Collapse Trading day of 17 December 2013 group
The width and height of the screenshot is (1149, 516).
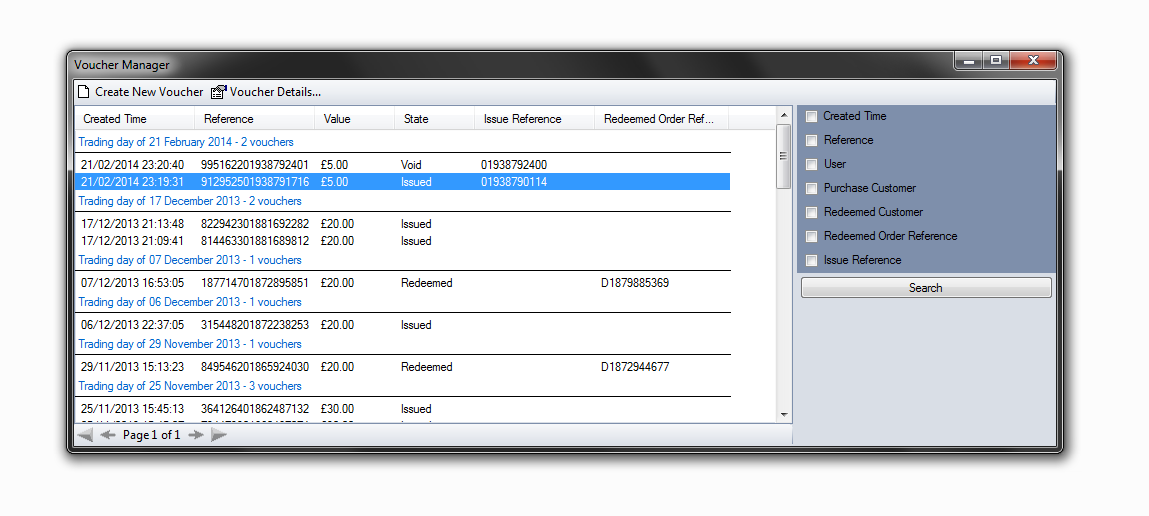pos(190,201)
